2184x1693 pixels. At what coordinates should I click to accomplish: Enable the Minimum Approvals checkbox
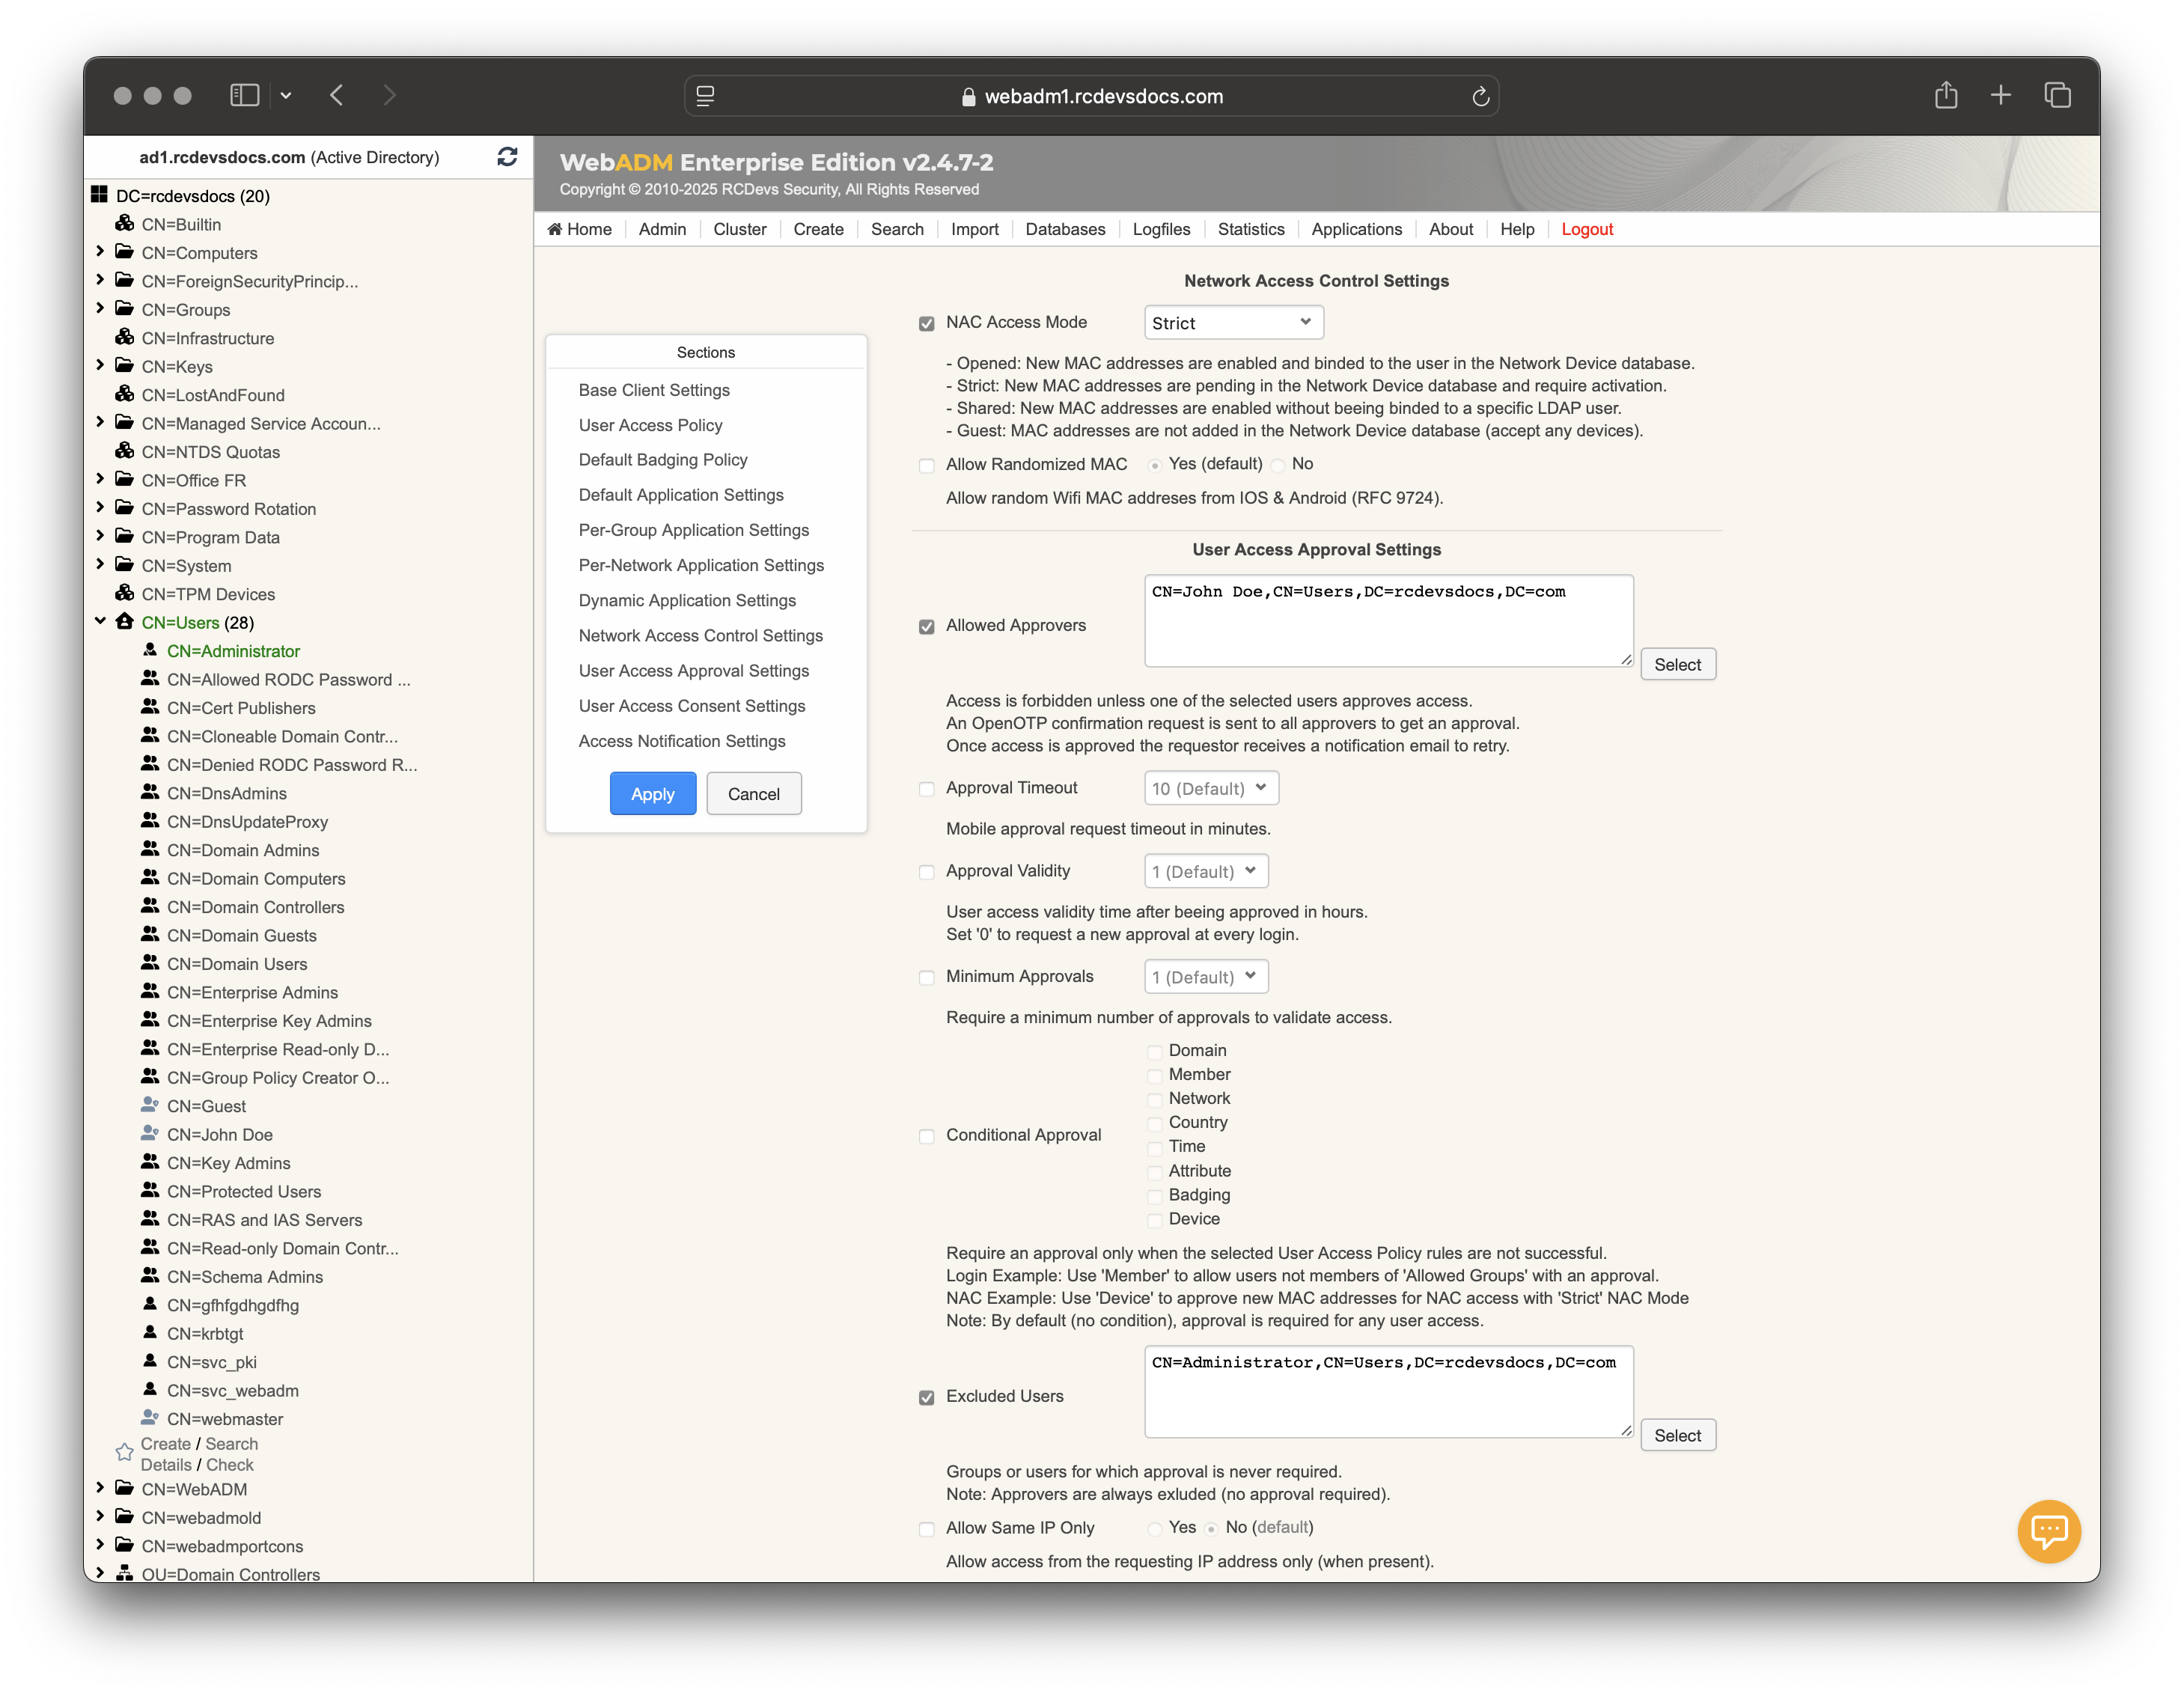[x=926, y=977]
